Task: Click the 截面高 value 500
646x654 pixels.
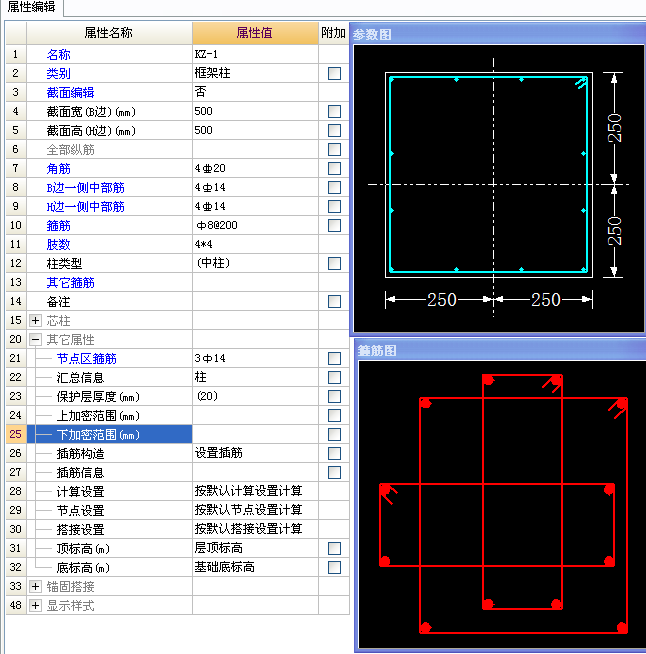Action: (x=204, y=131)
